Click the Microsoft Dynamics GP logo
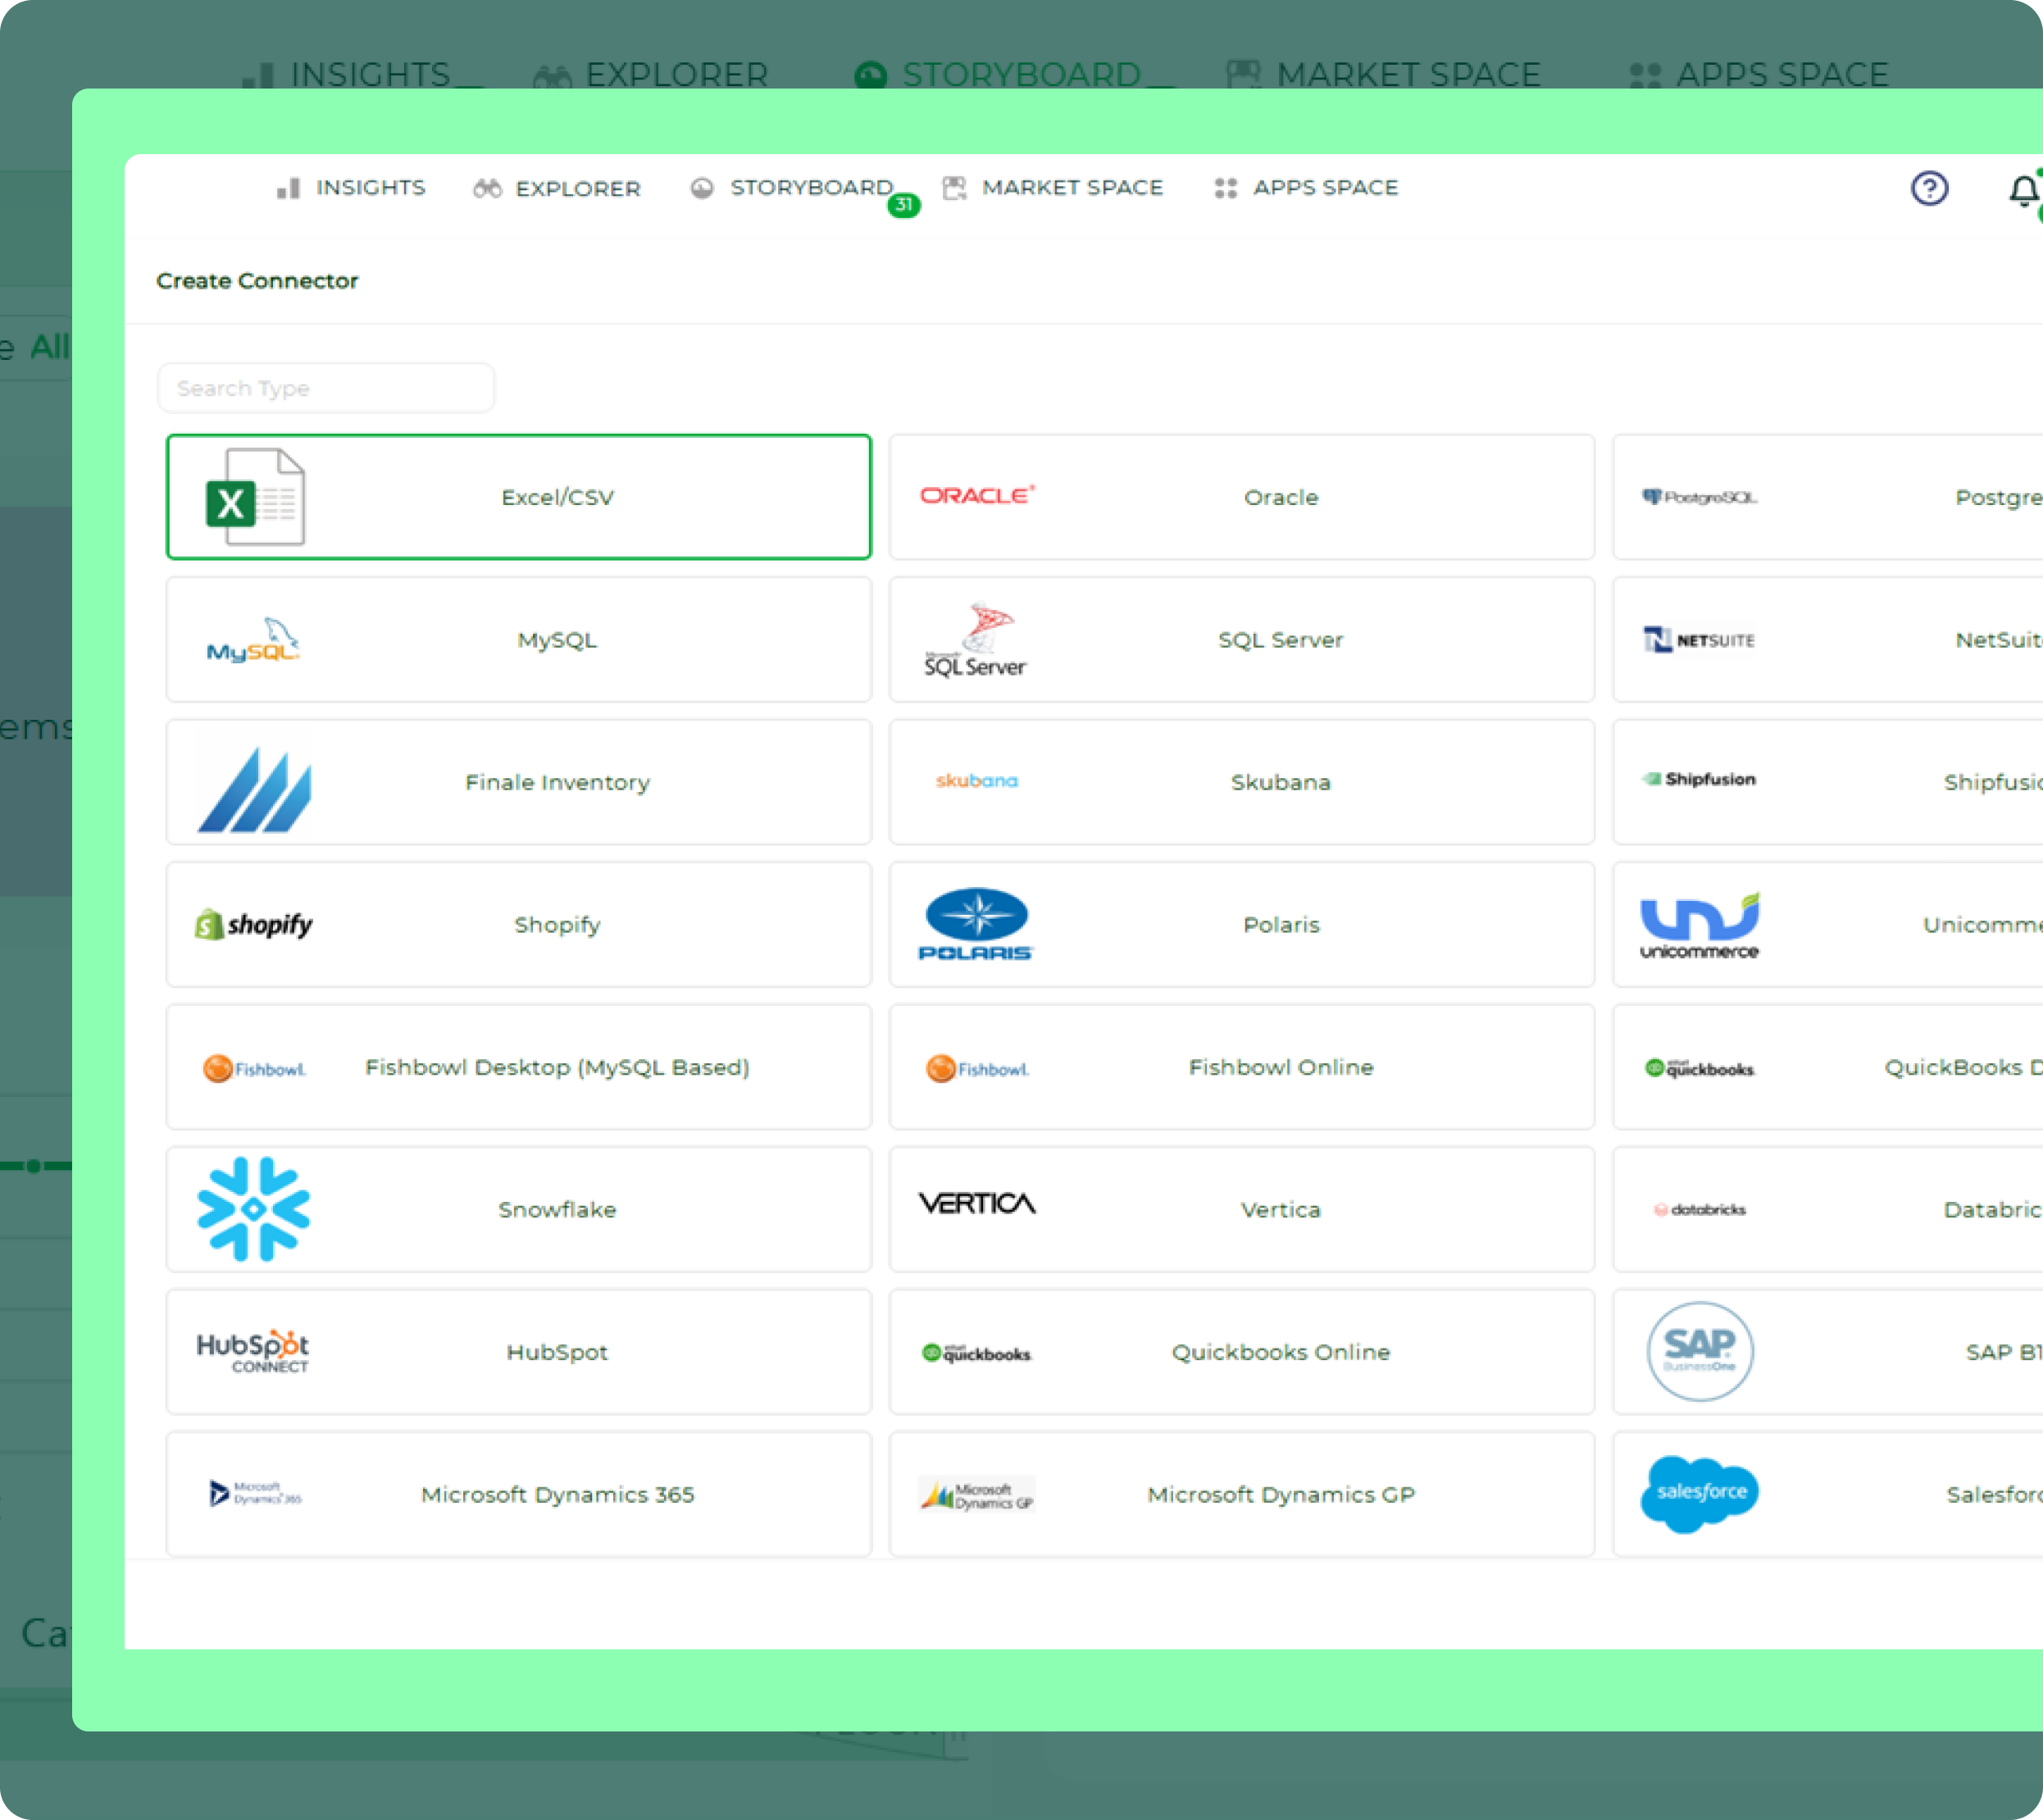The width and height of the screenshot is (2043, 1820). pos(977,1495)
